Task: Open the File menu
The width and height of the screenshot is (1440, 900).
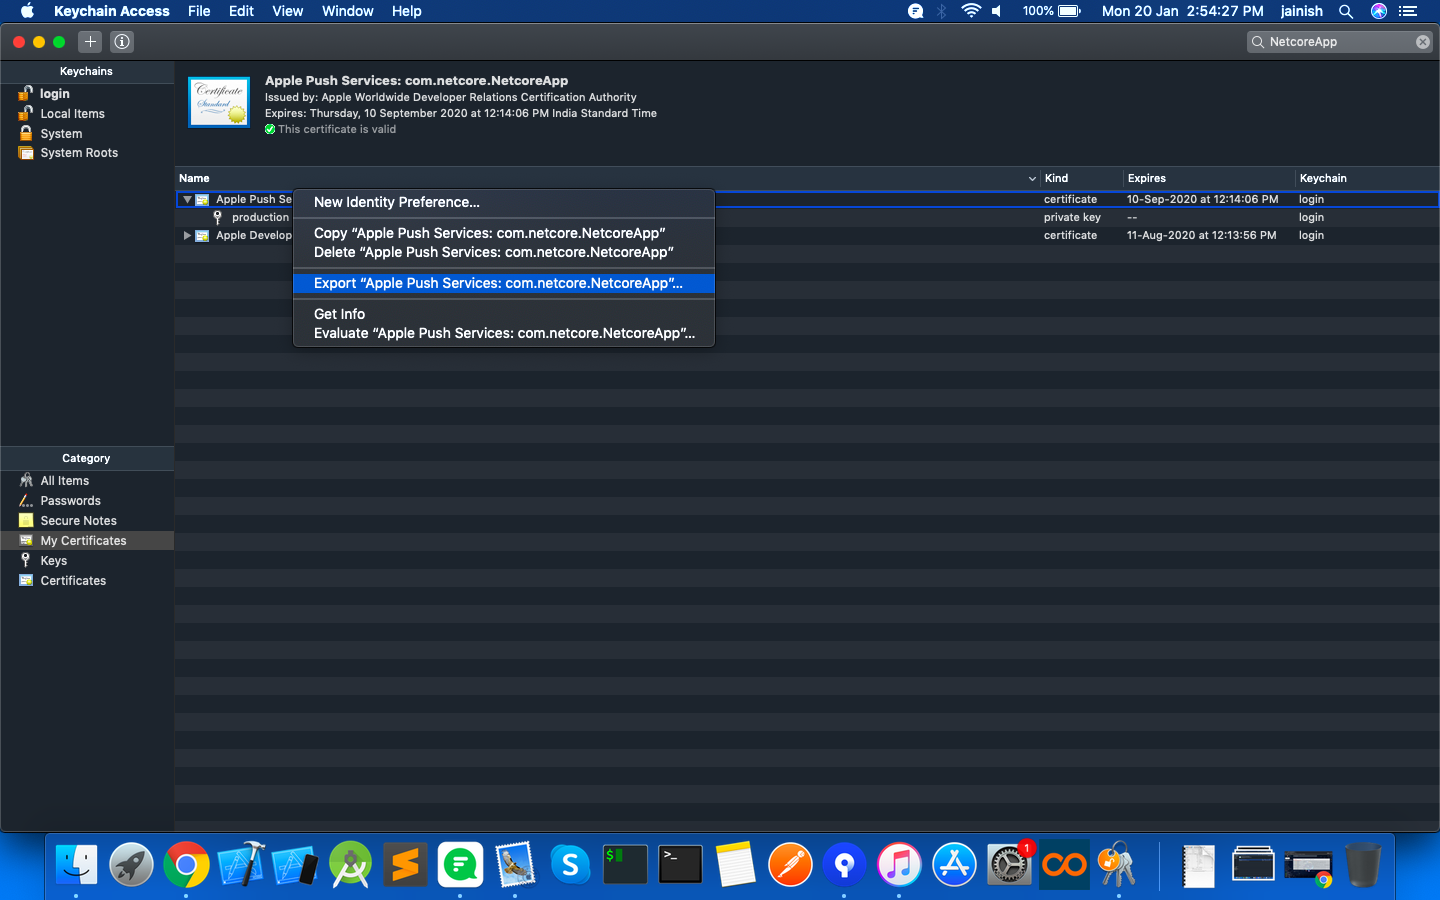Action: pyautogui.click(x=199, y=11)
